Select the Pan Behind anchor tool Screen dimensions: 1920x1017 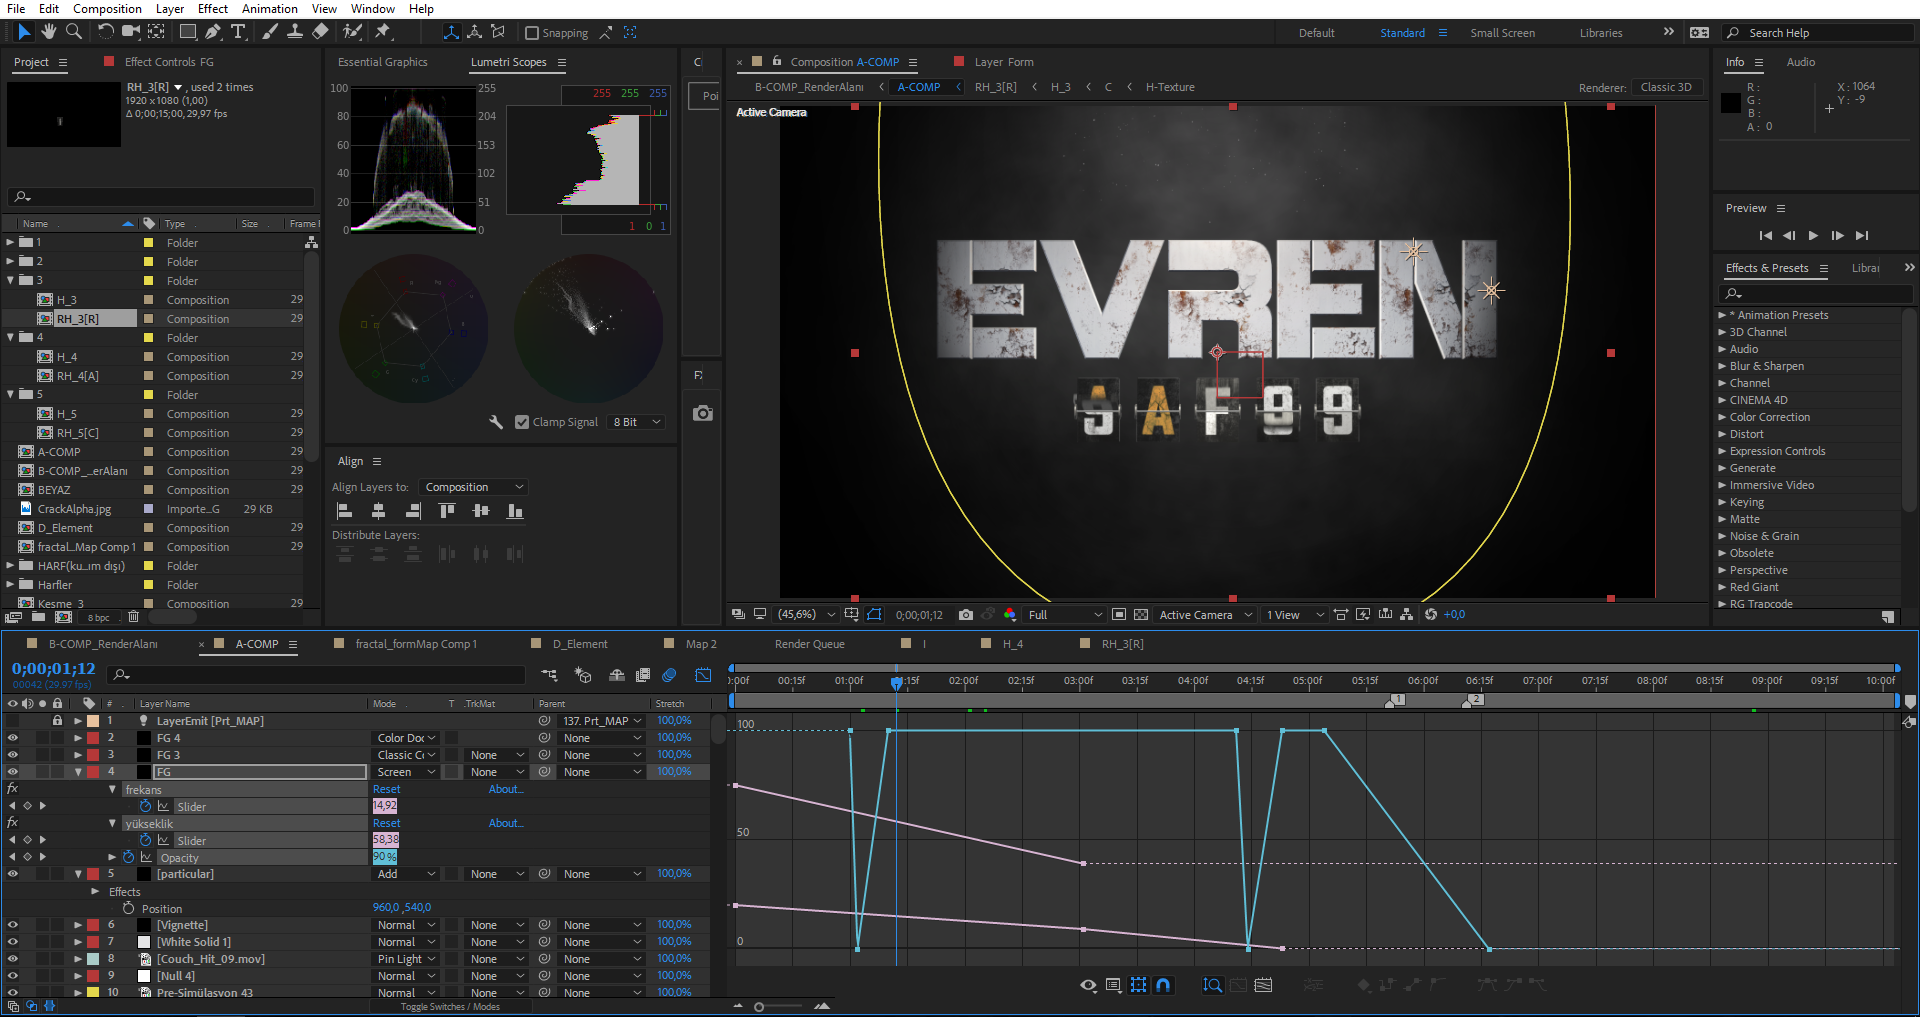pos(157,32)
